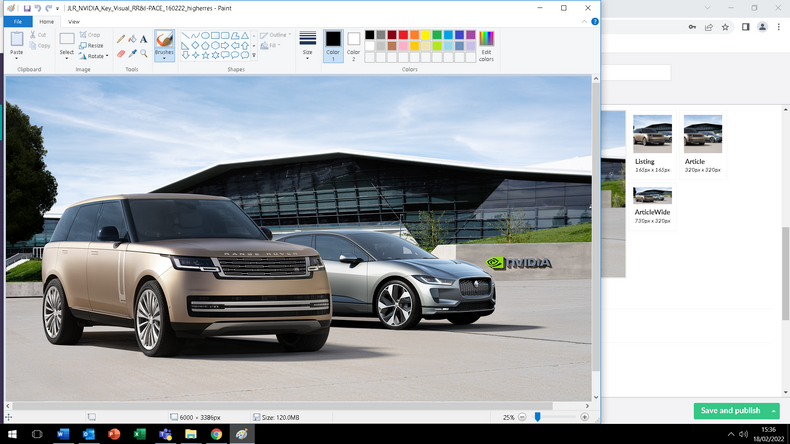The height and width of the screenshot is (444, 790).
Task: Open Word from the taskbar
Action: point(63,434)
